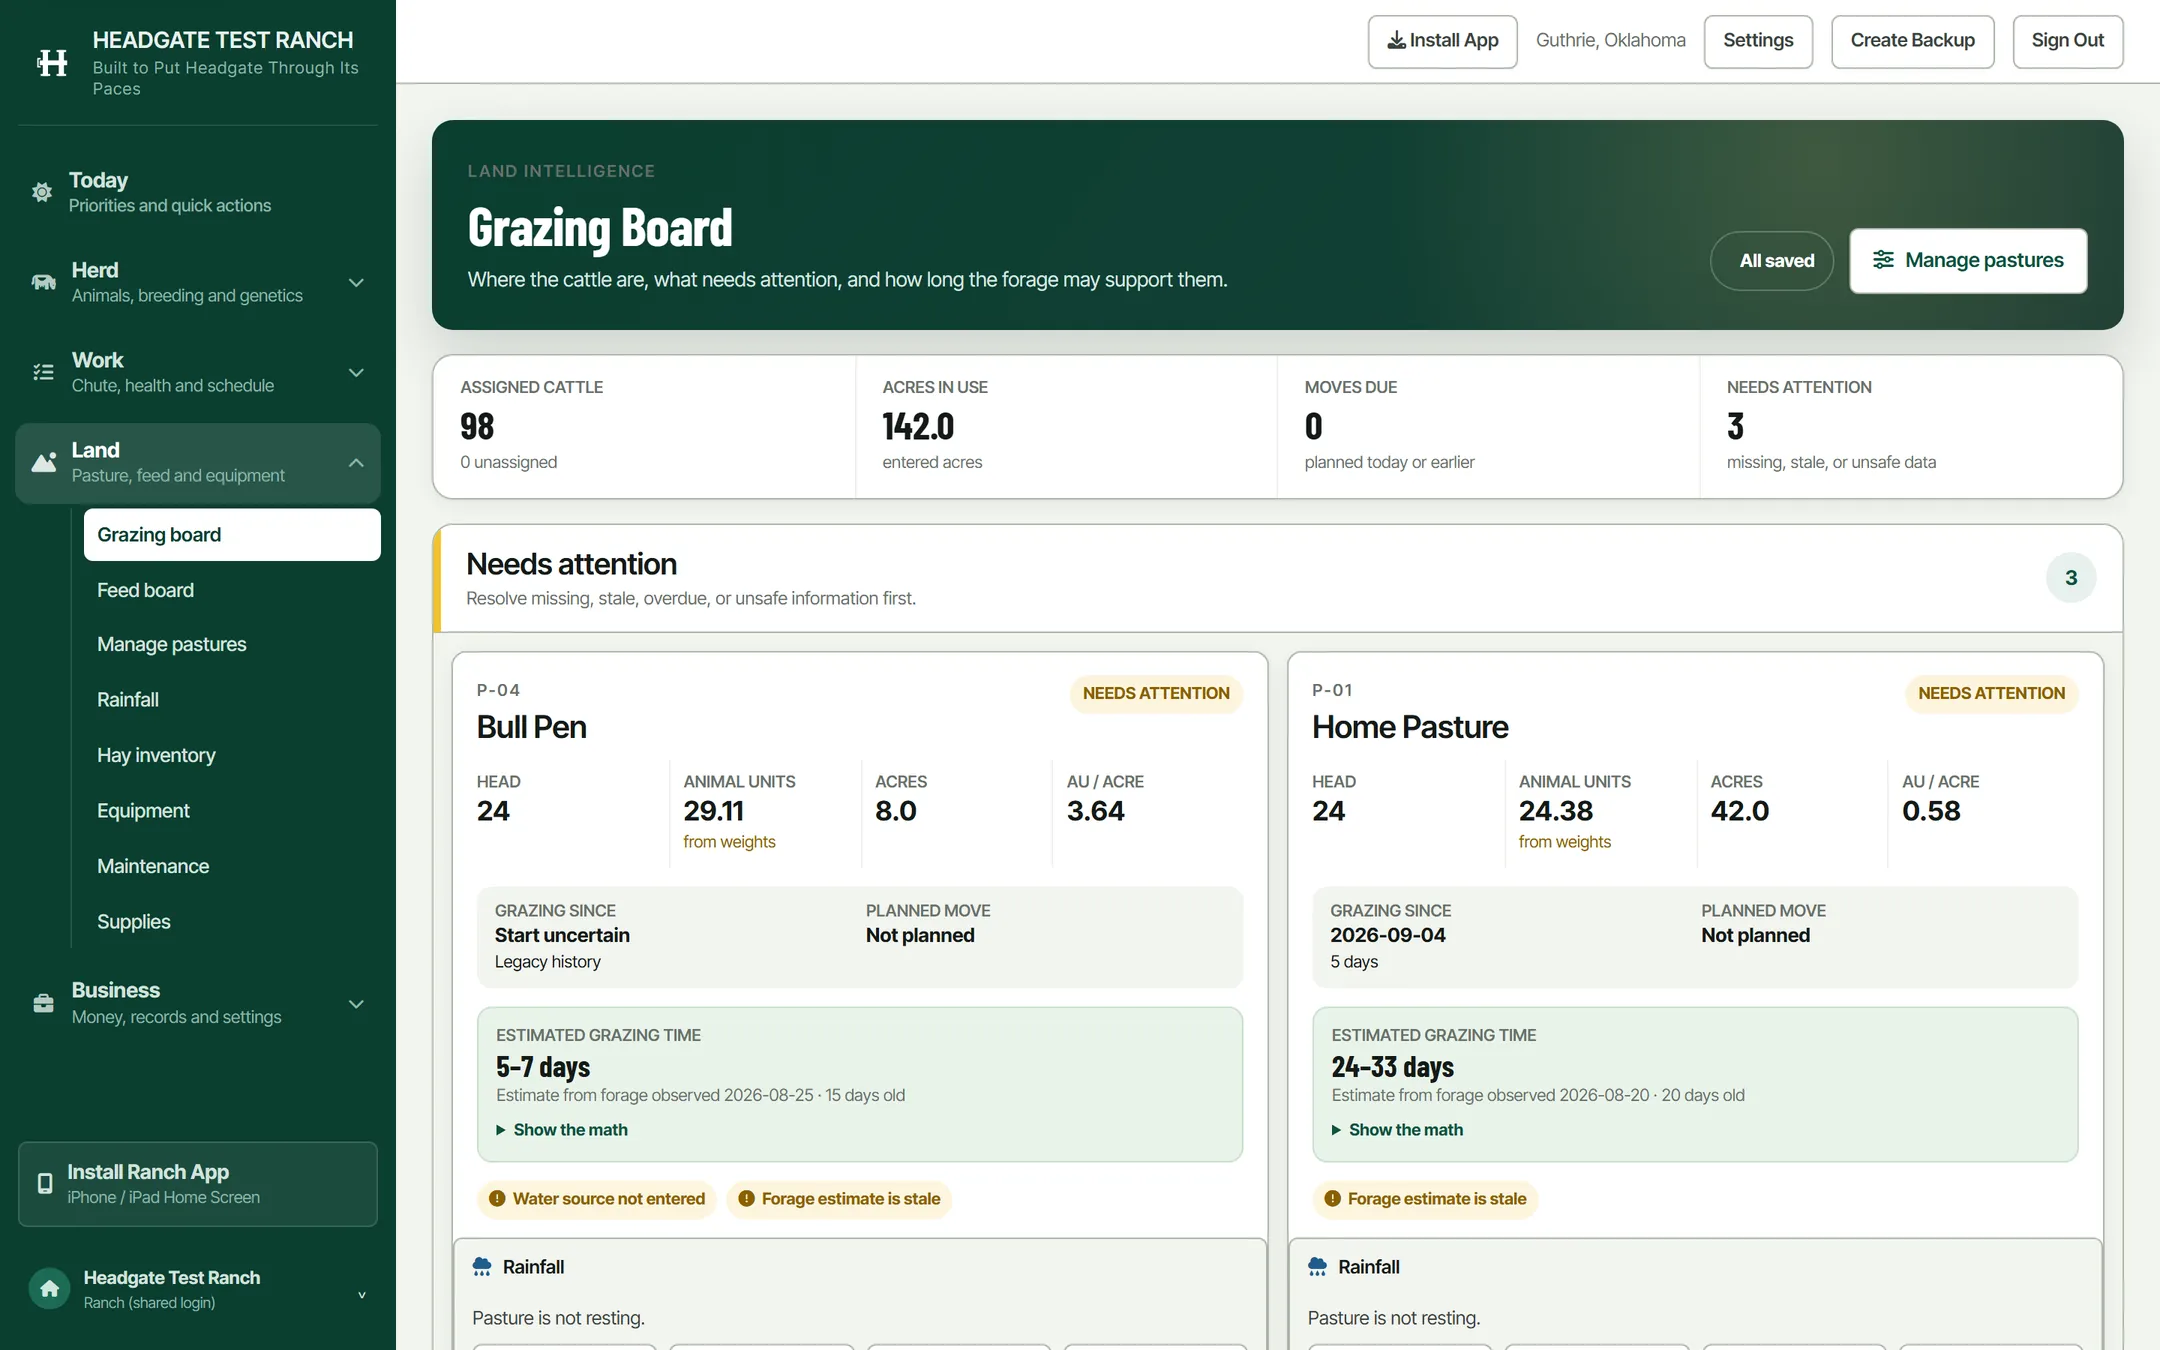
Task: Click the Work checklist icon
Action: pos(43,372)
